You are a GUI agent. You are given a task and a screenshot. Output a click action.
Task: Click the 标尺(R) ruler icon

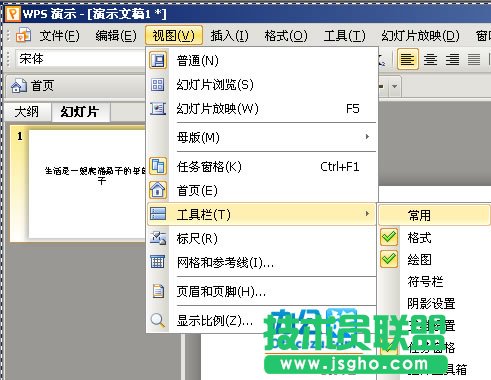(158, 238)
